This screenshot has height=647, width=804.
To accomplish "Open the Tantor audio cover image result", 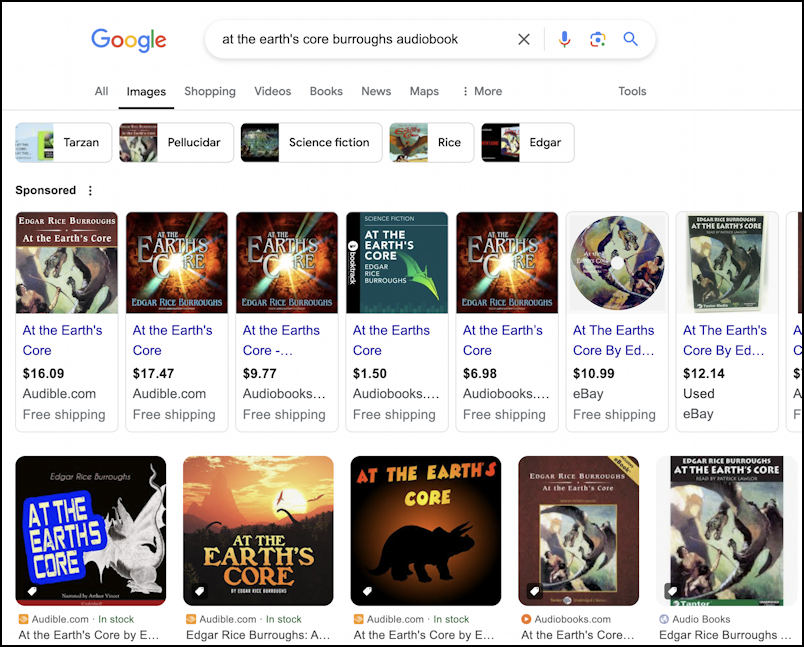I will coord(727,531).
